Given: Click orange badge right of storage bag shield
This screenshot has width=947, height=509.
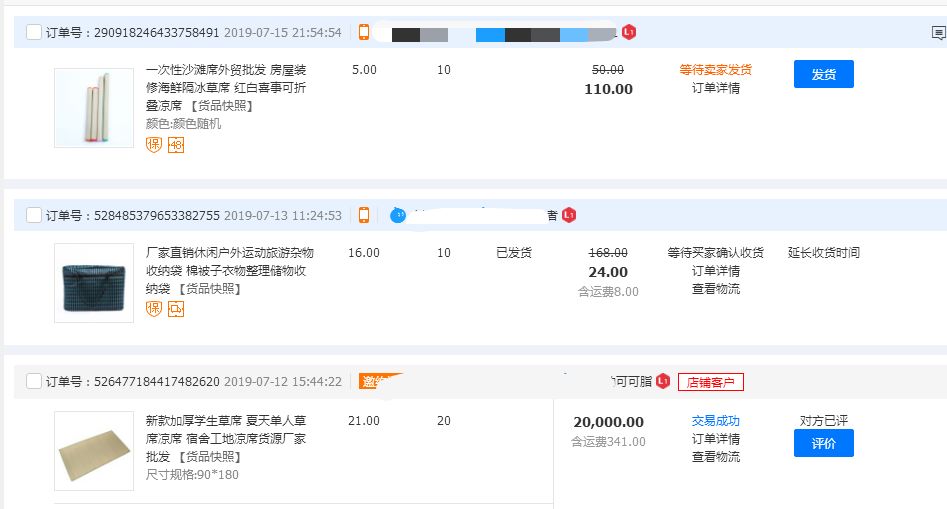Looking at the screenshot, I should tap(176, 309).
